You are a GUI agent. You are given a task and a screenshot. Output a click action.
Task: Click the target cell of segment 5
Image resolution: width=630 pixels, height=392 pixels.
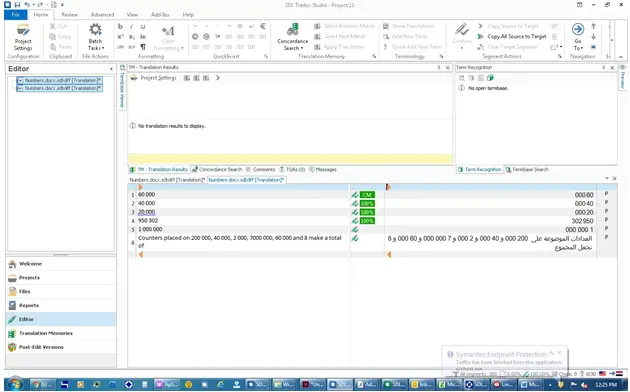pyautogui.click(x=490, y=230)
